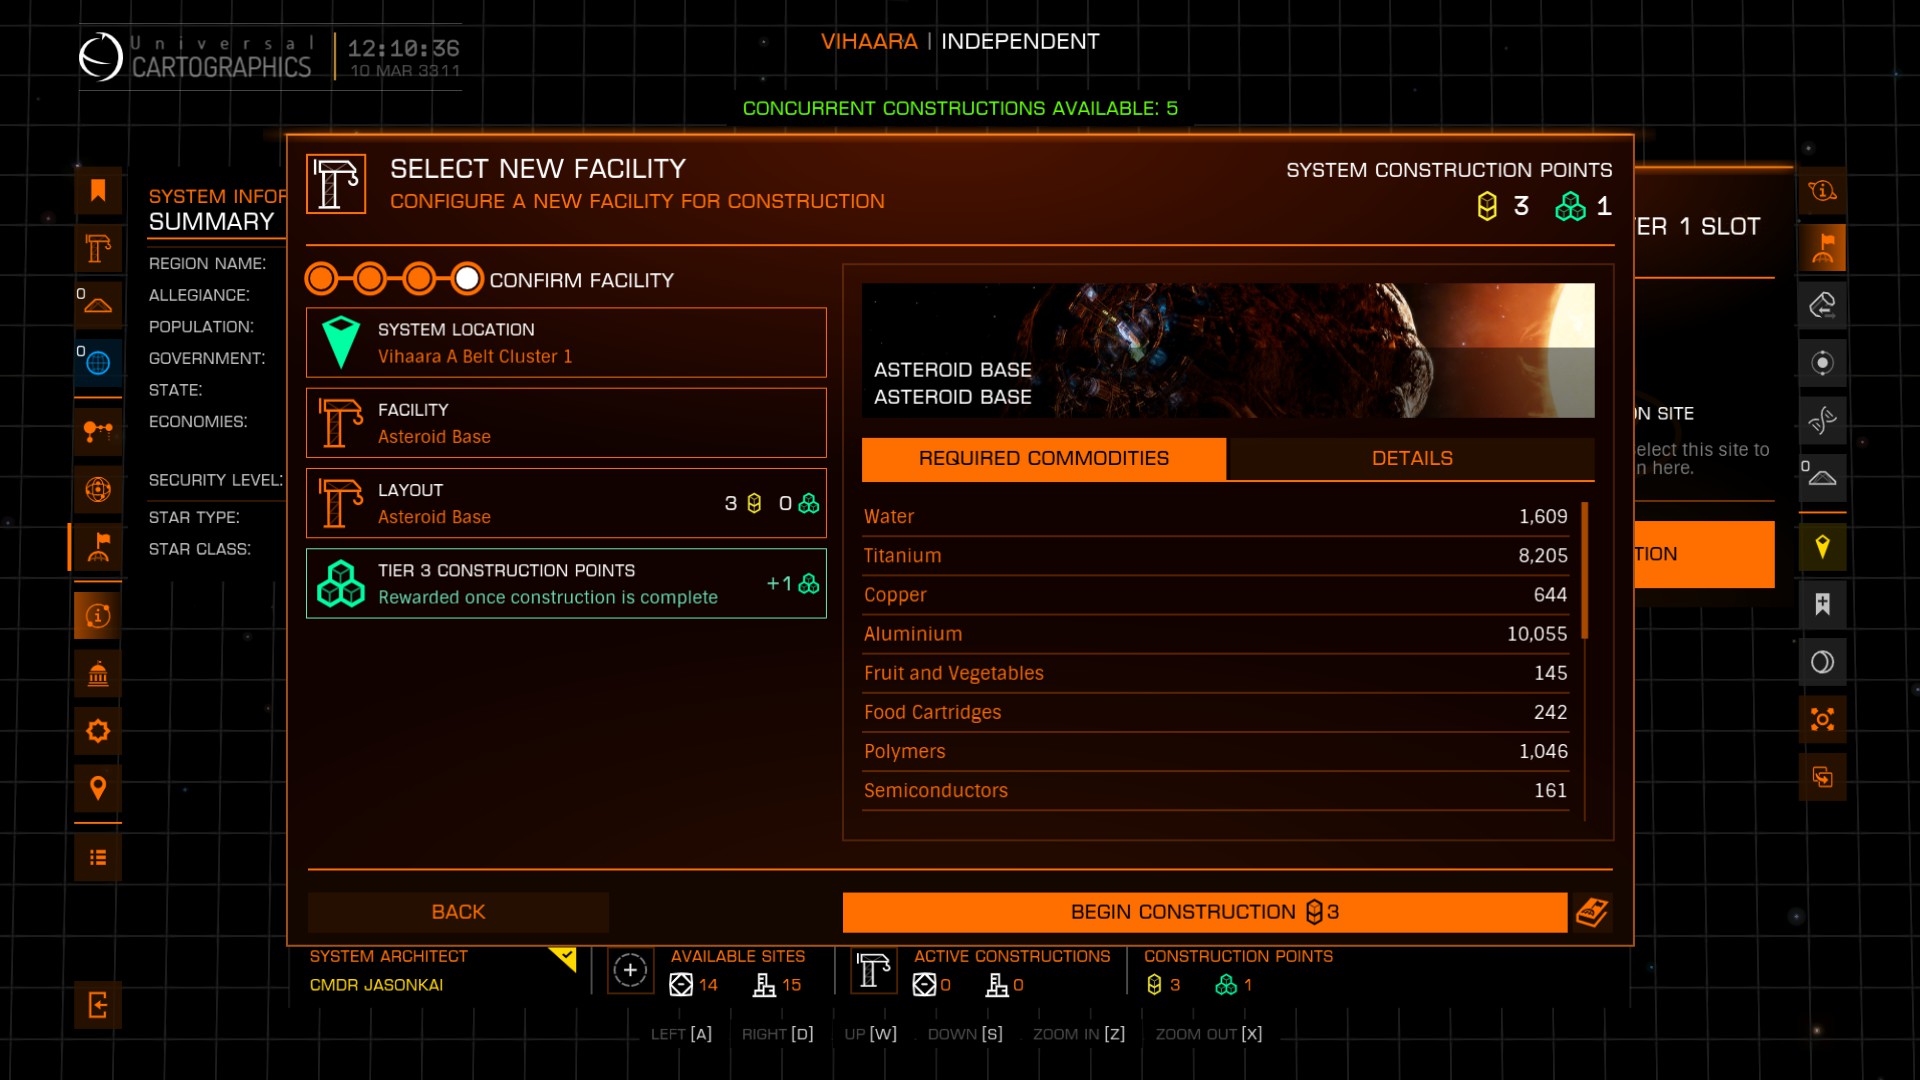Screen dimensions: 1920x1080
Task: Click the commodities list scrollbar
Action: coord(1585,572)
